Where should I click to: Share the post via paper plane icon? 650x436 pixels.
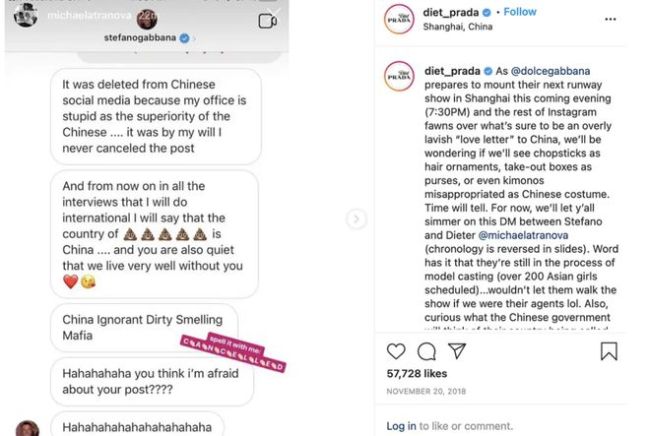(457, 351)
